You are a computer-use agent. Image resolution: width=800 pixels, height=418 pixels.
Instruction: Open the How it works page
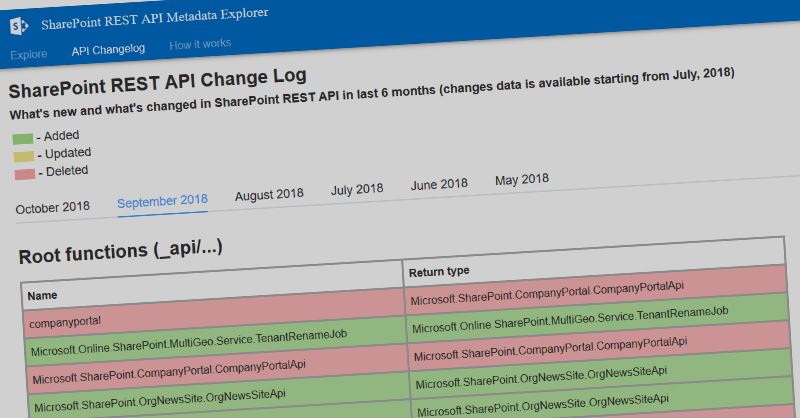(x=200, y=45)
